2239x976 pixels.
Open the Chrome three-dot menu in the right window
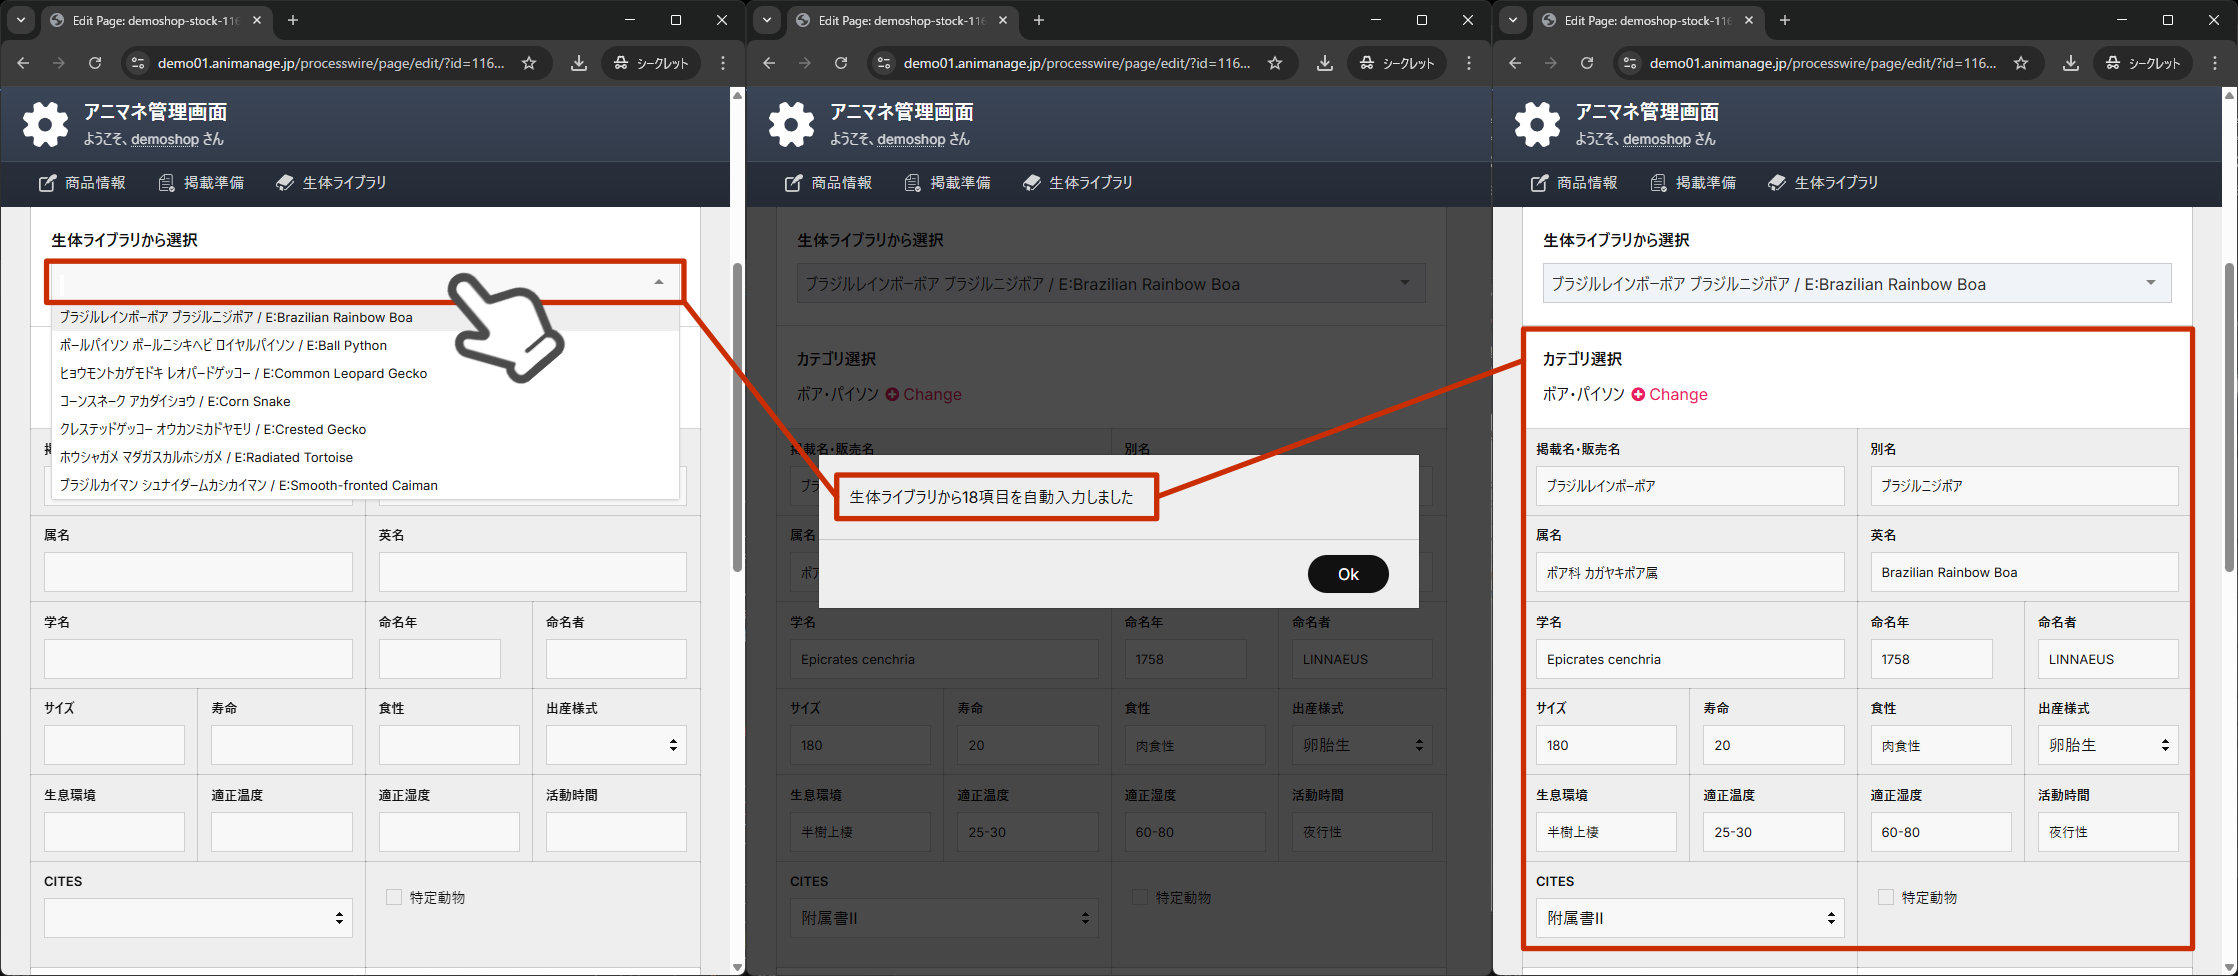(2215, 63)
